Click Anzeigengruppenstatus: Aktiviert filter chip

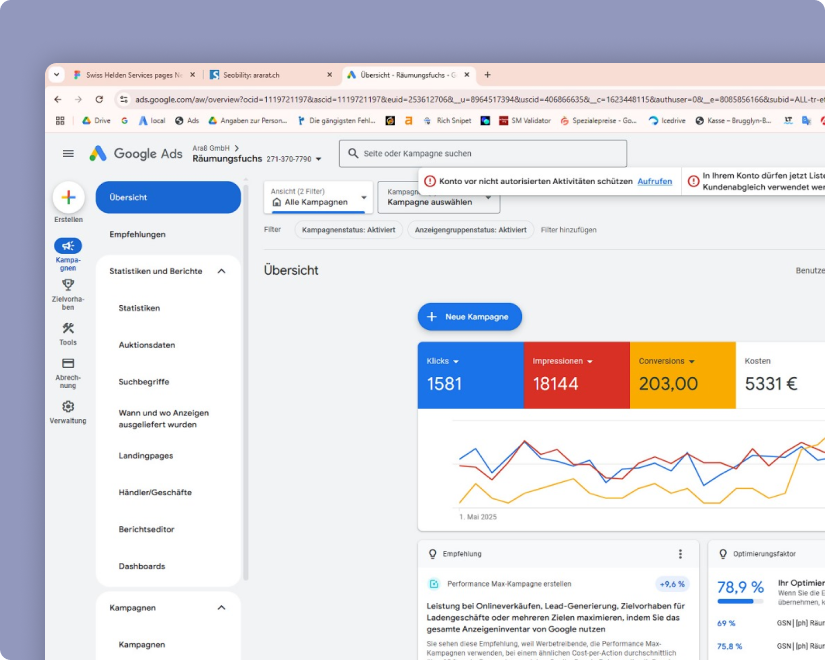470,230
